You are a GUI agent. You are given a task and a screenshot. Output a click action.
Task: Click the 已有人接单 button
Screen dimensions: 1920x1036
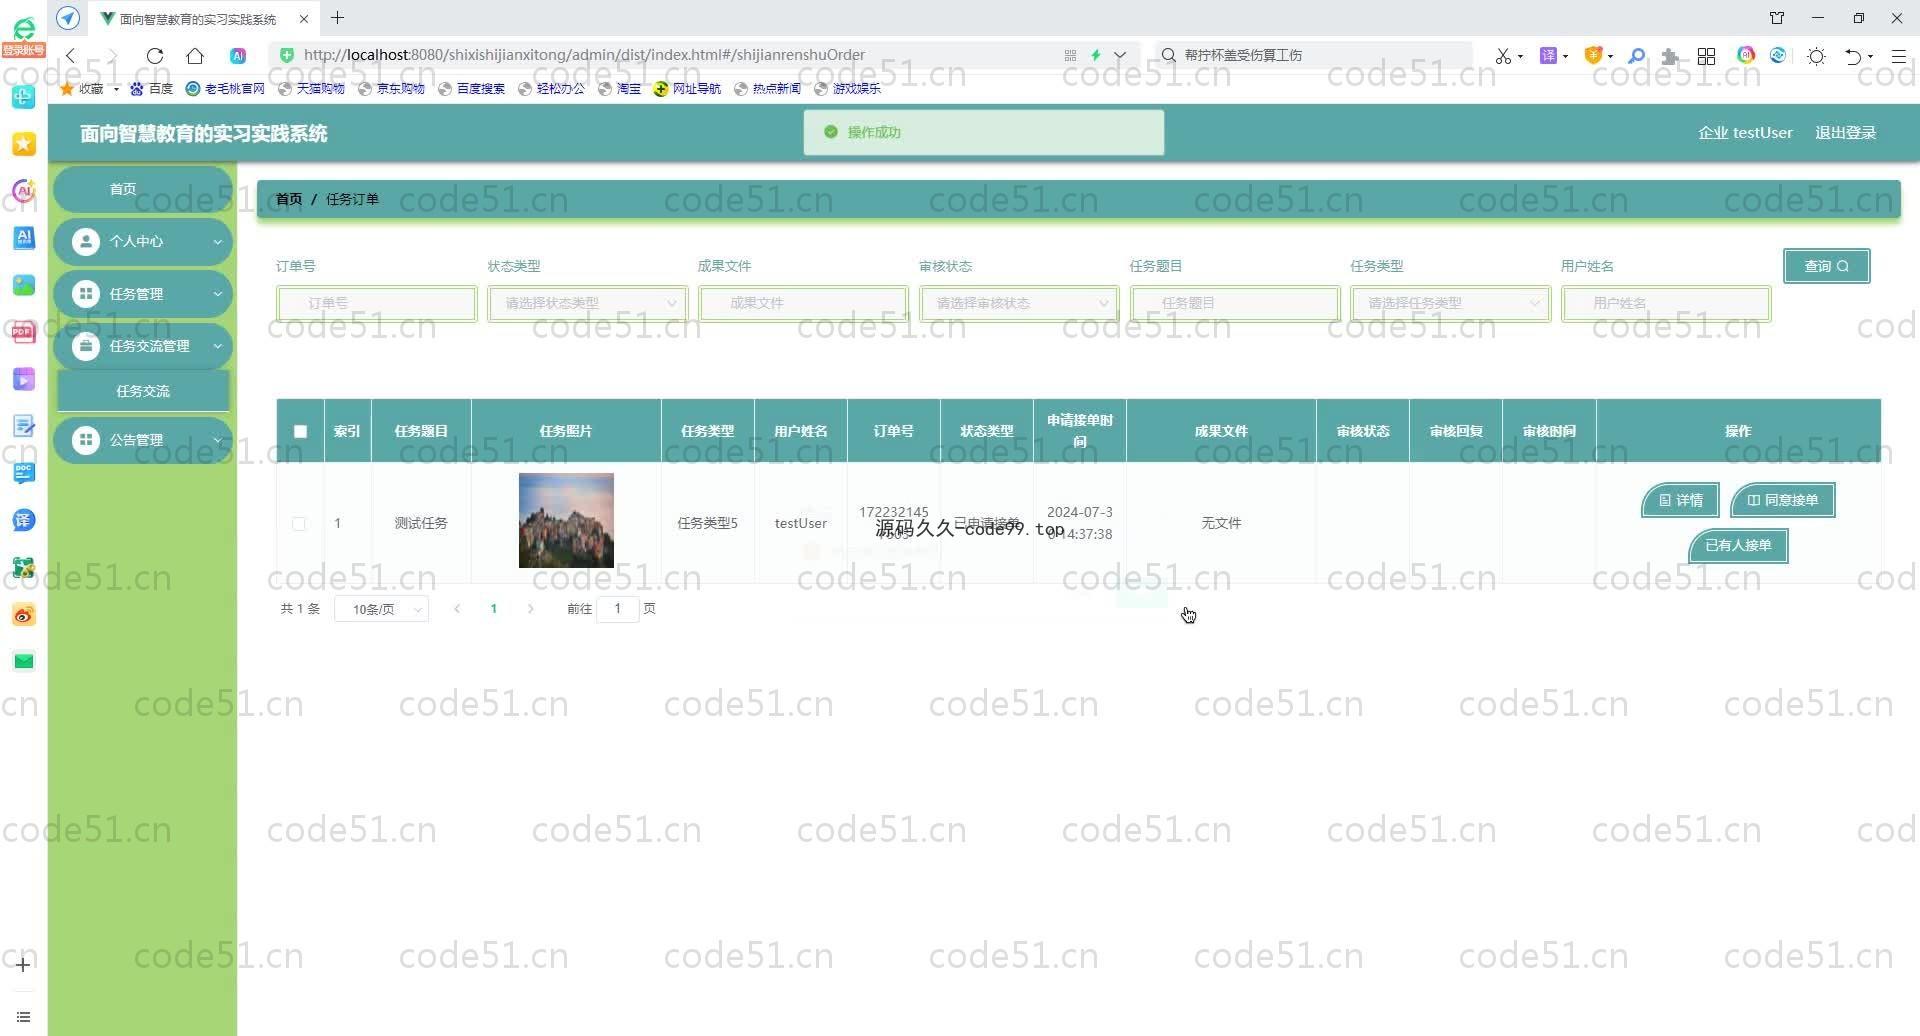(x=1738, y=546)
